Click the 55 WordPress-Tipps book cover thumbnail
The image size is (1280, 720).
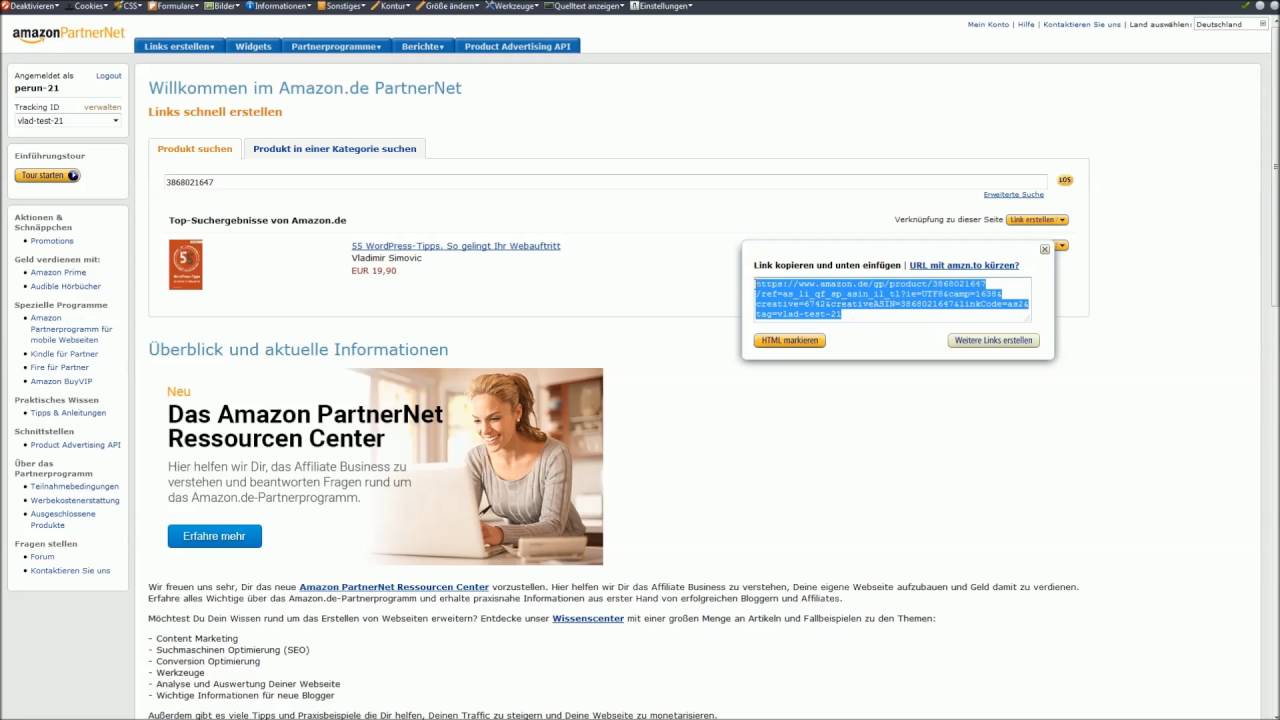pyautogui.click(x=186, y=265)
